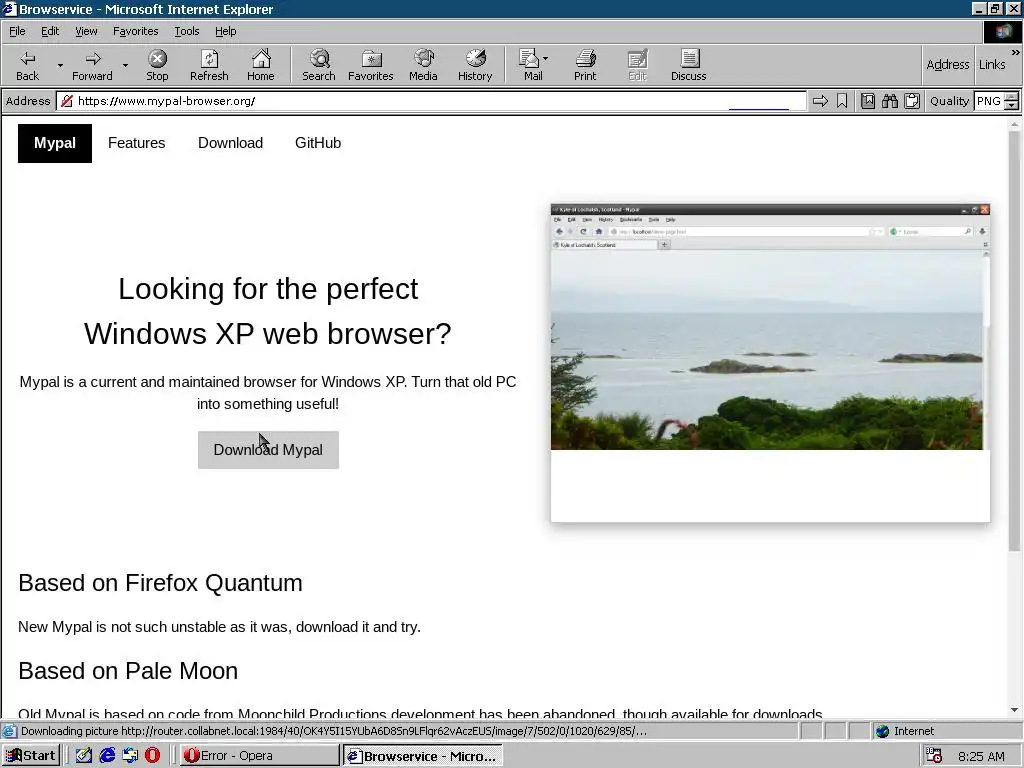Open the Favorites menu
The width and height of the screenshot is (1024, 768).
(x=135, y=31)
